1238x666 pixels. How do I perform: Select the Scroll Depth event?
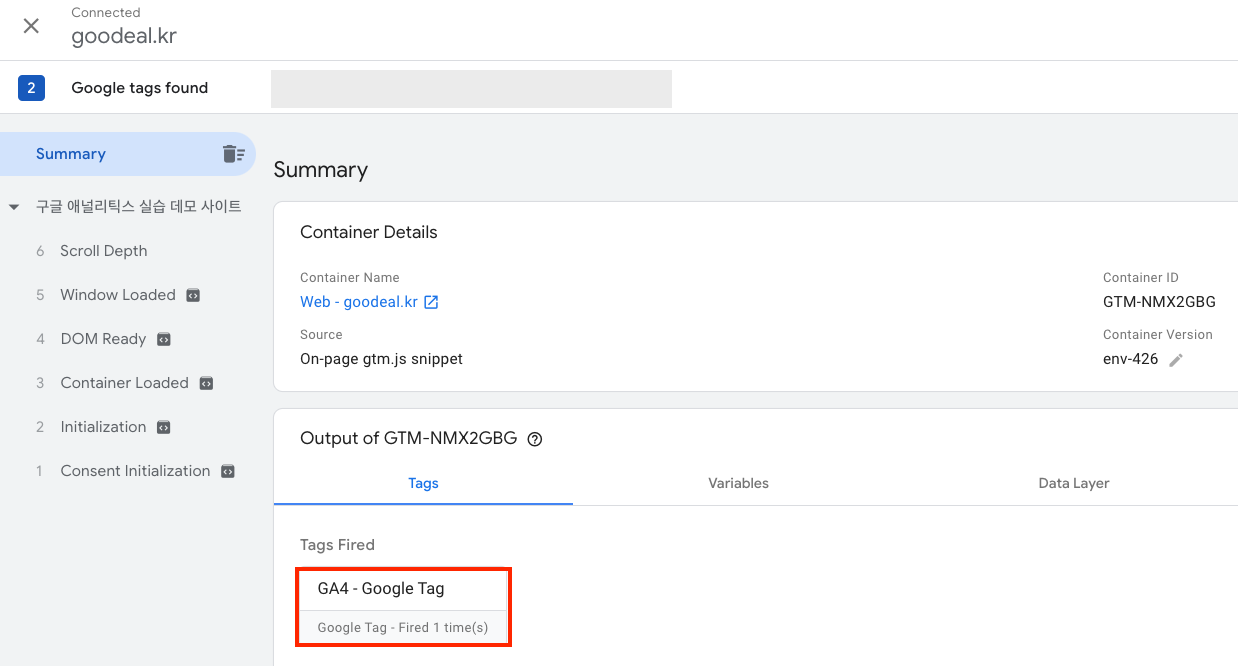click(103, 251)
